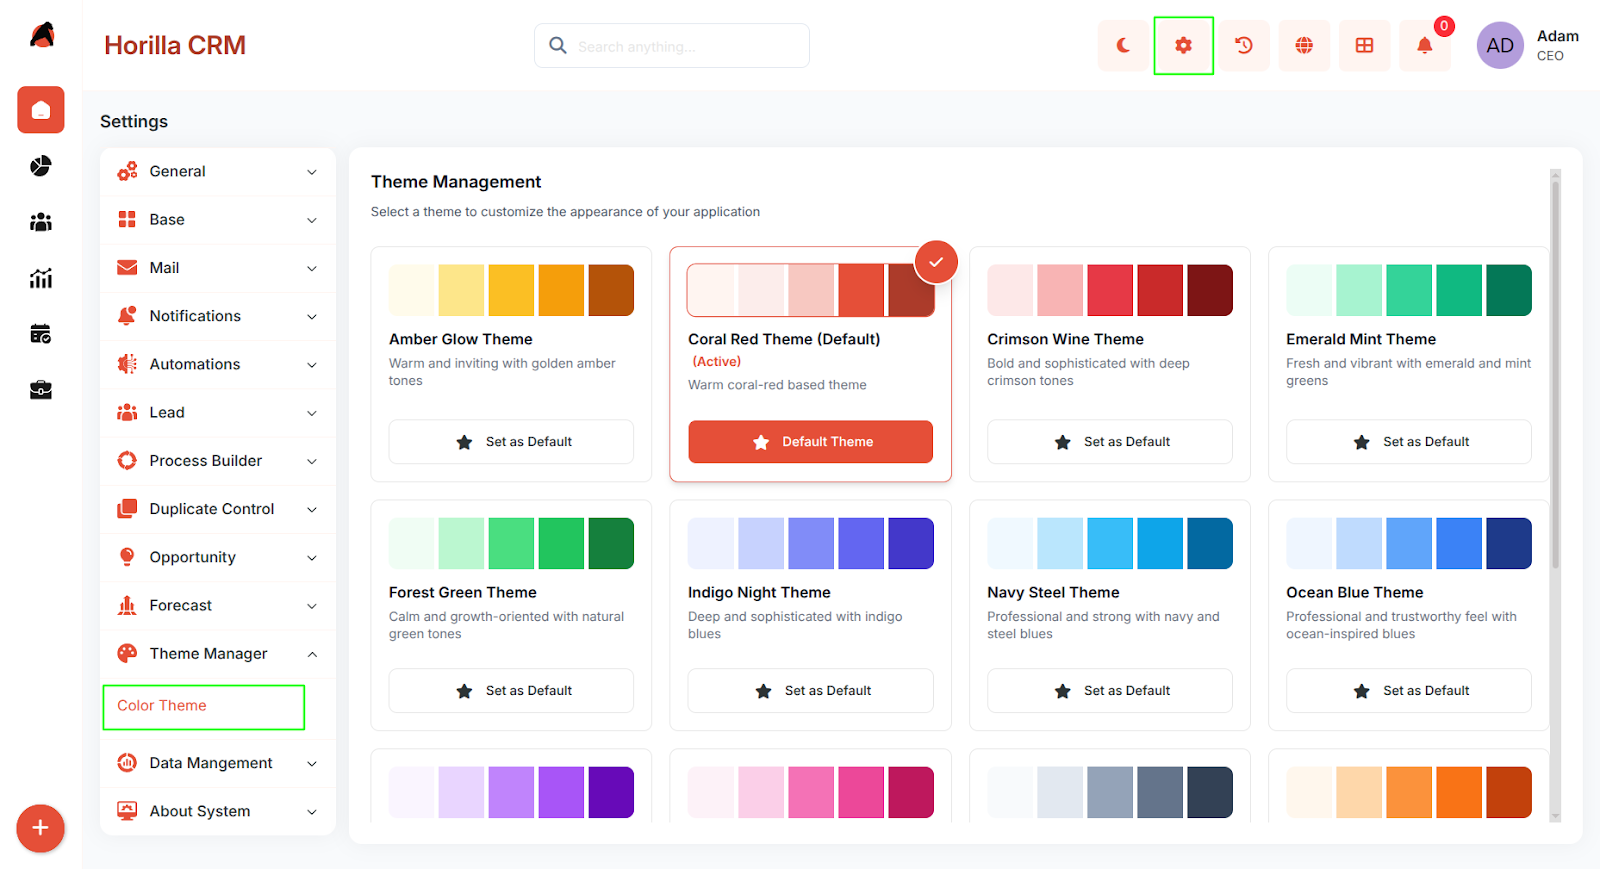1600x869 pixels.
Task: Open notifications bell icon
Action: 1424,45
